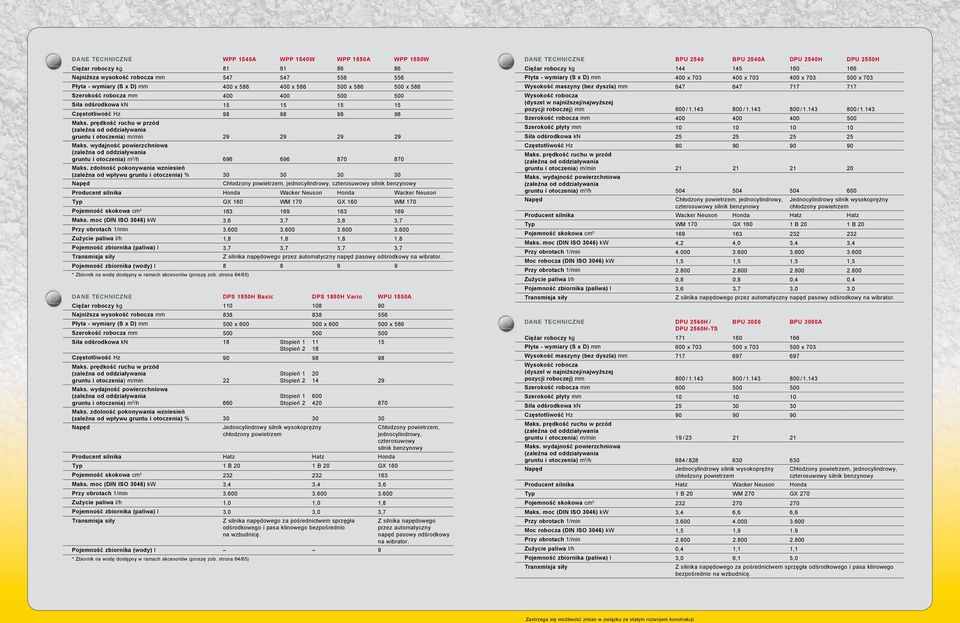Screen dimensions: 960x623
Task: Click 'DANE TECHNICZNE' heading of the BPU 2540 table
Action: pyautogui.click(x=554, y=59)
